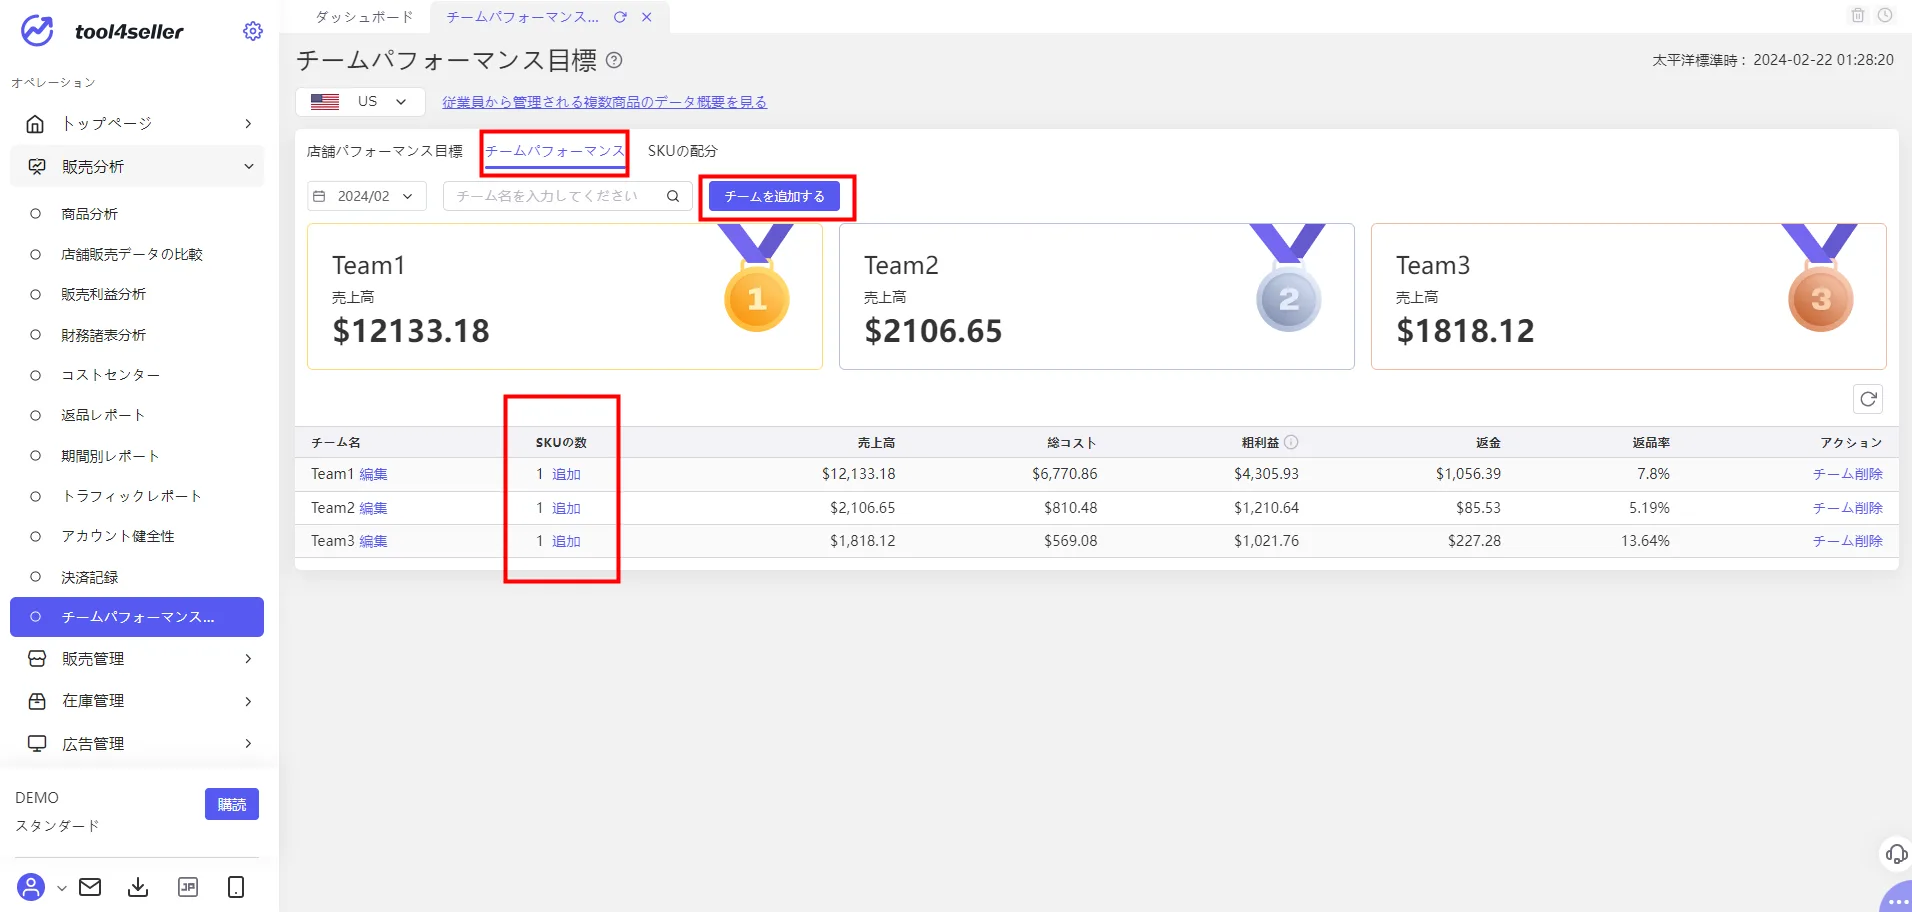The image size is (1912, 912).
Task: Expand the 広告管理 menu chevron
Action: click(x=248, y=744)
